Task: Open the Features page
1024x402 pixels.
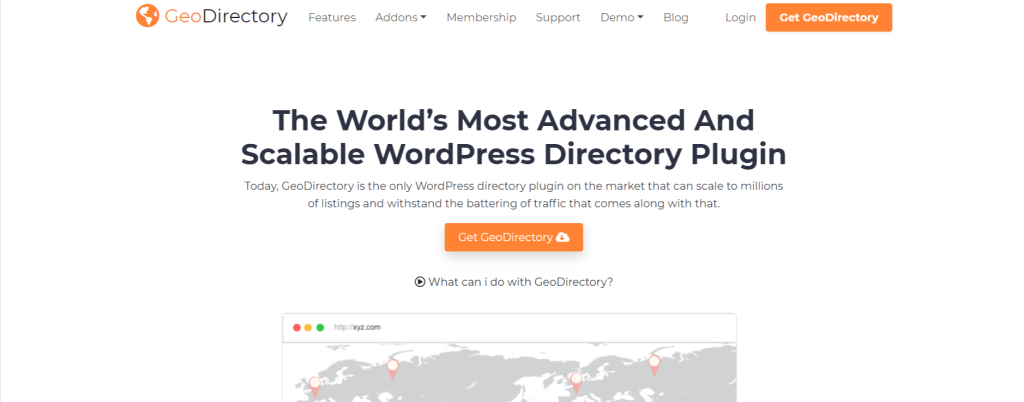Action: point(332,17)
